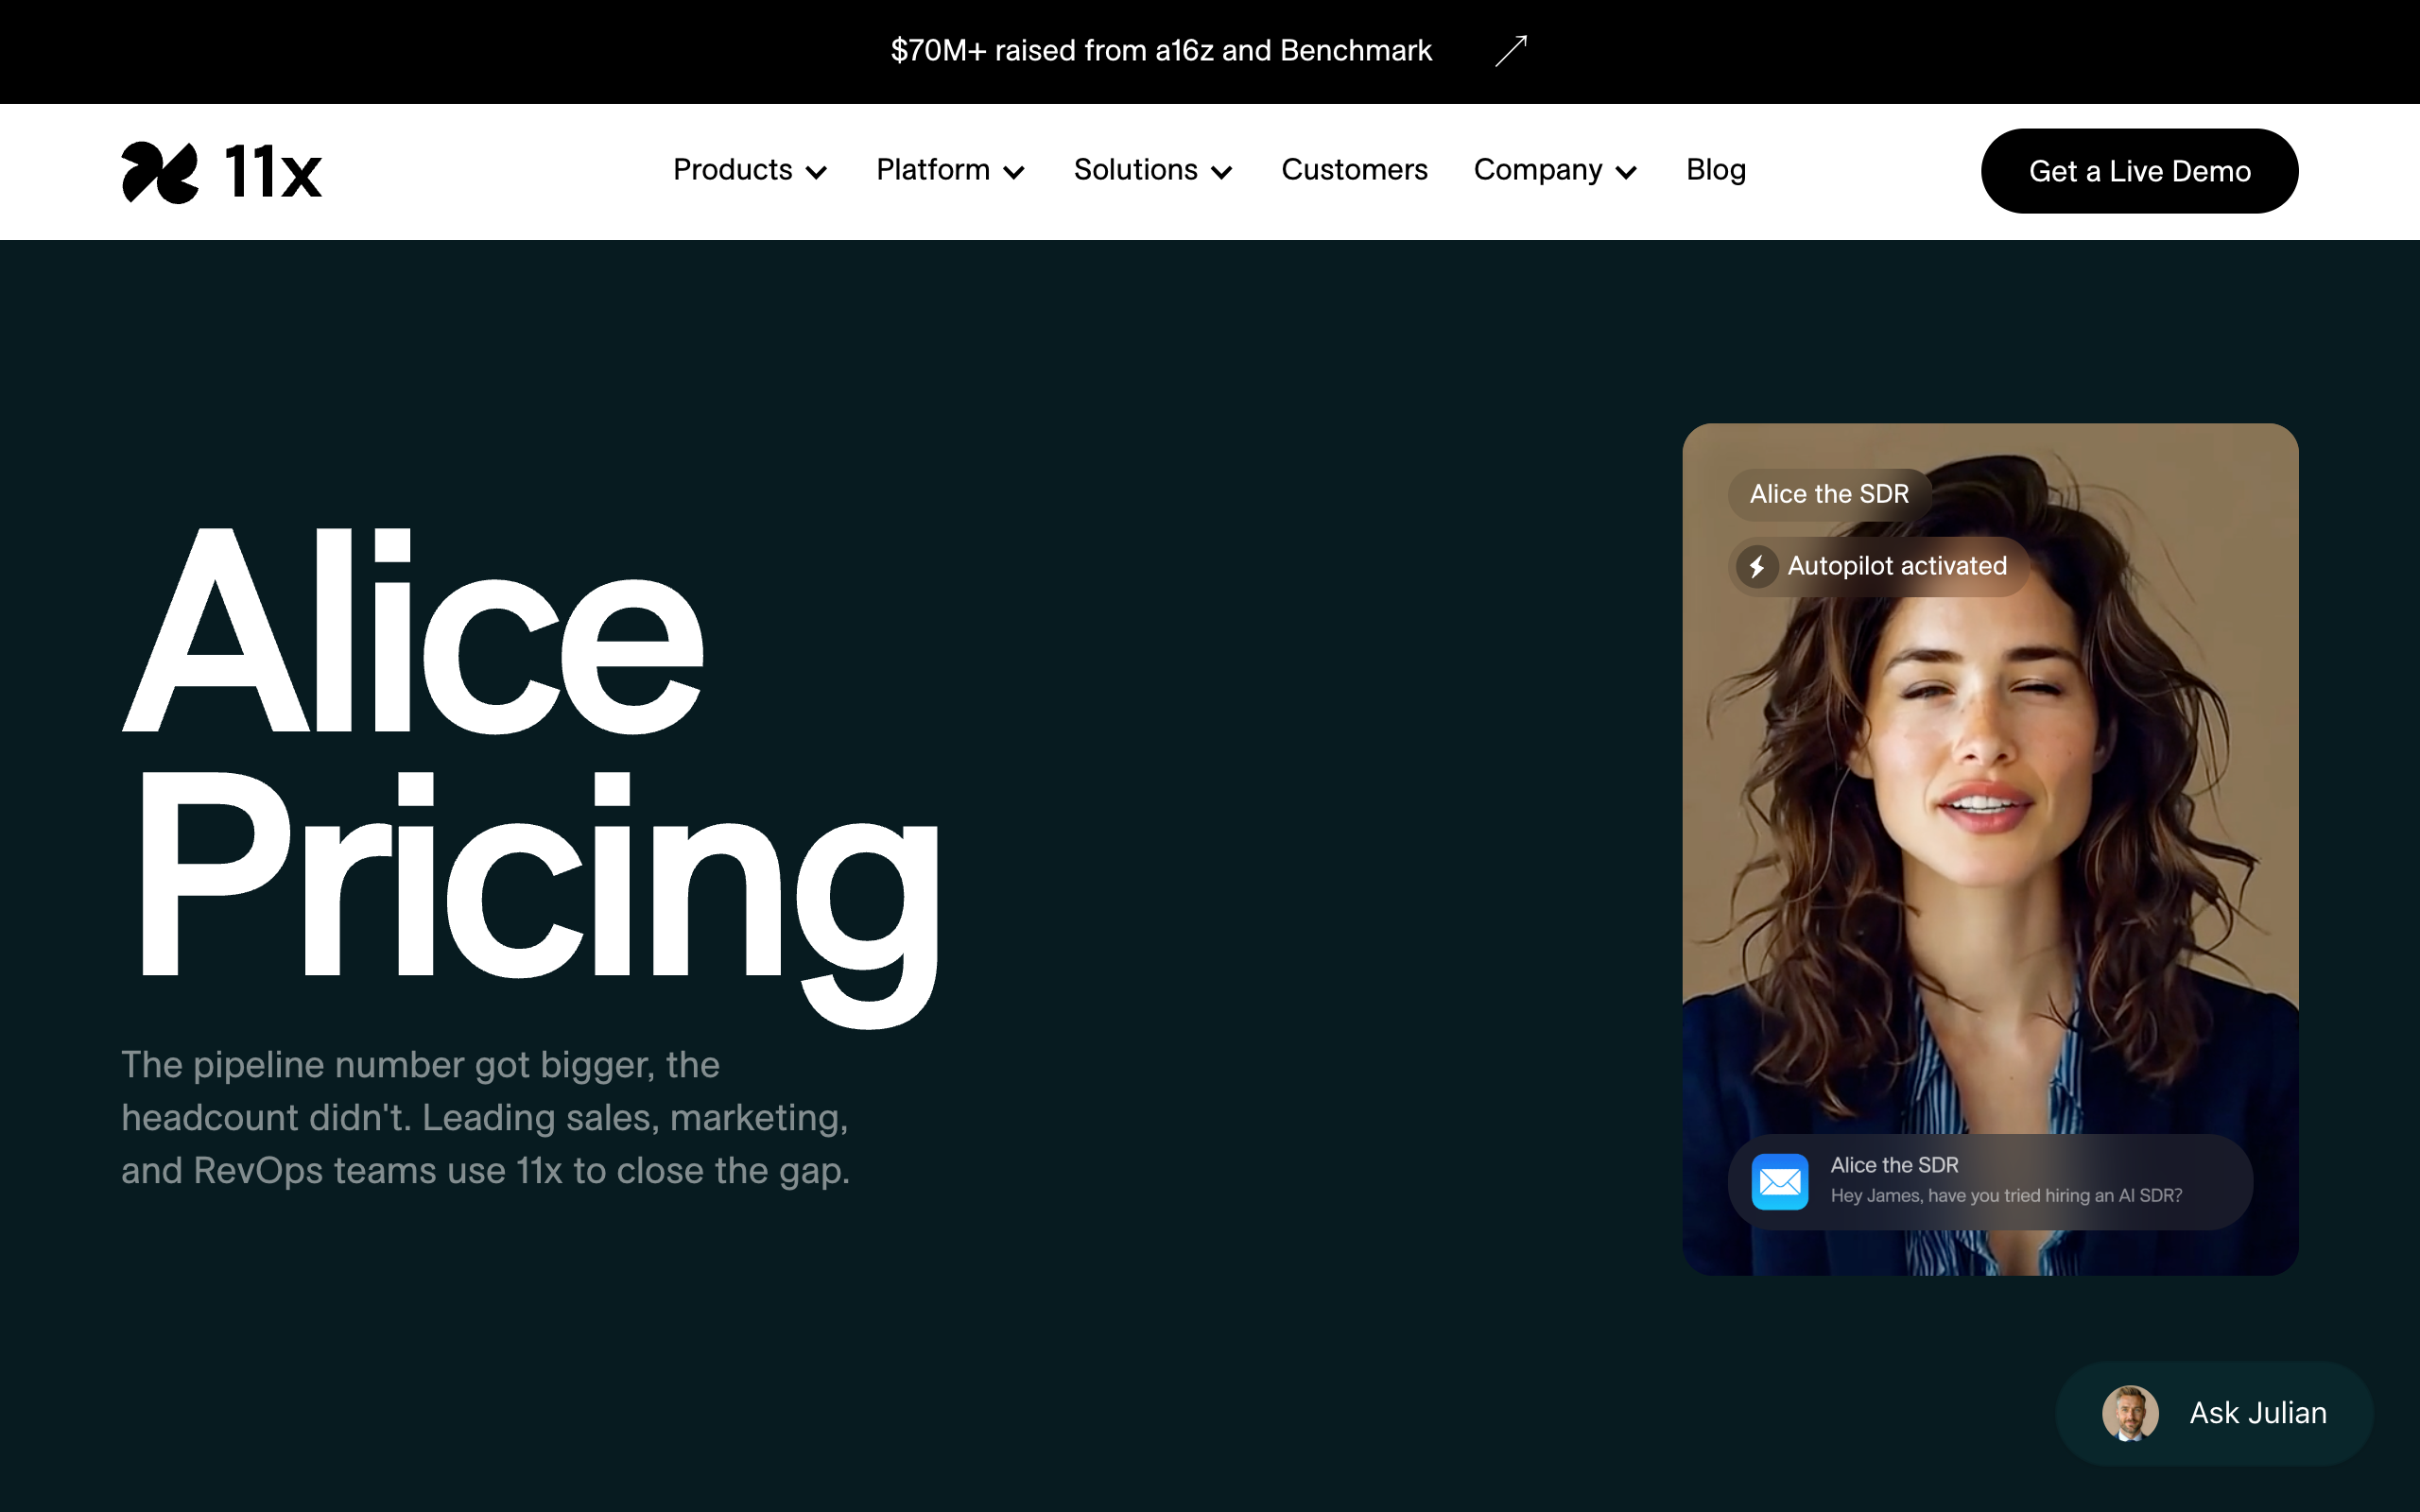2420x1512 pixels.
Task: Click Alice's portrait video thumbnail
Action: point(1990,849)
